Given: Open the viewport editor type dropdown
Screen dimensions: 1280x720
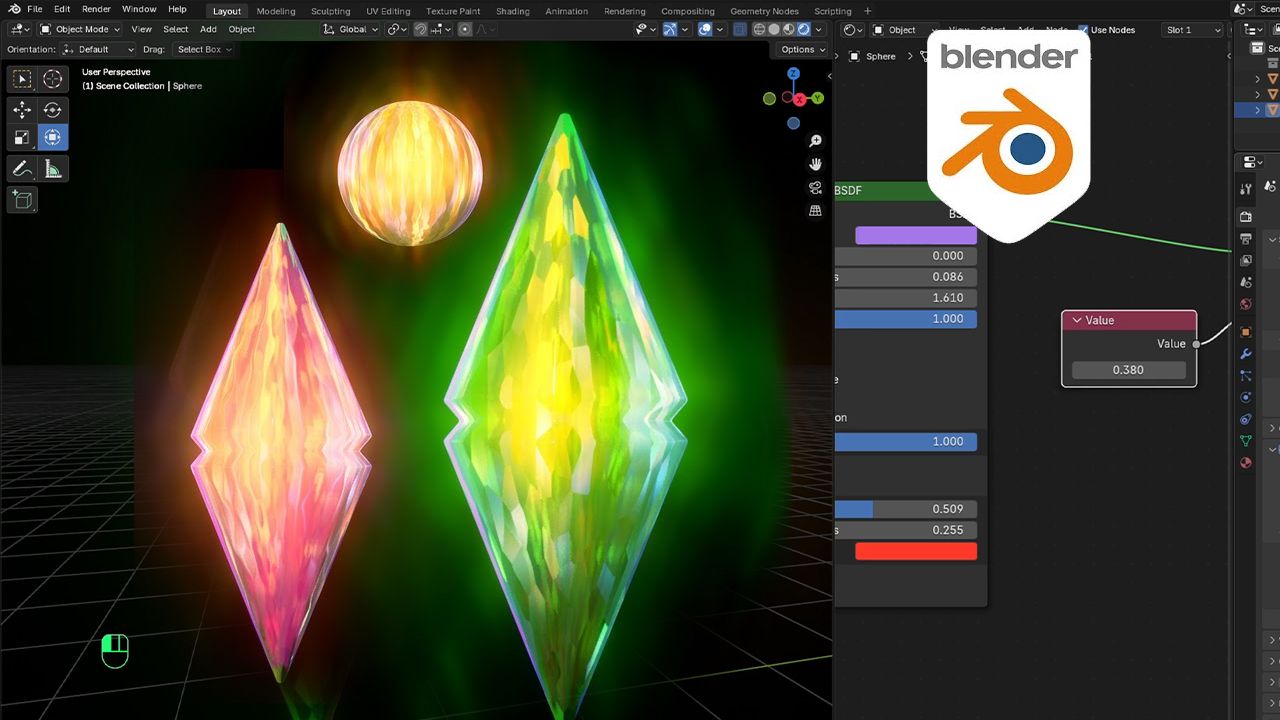Looking at the screenshot, I should pos(19,29).
